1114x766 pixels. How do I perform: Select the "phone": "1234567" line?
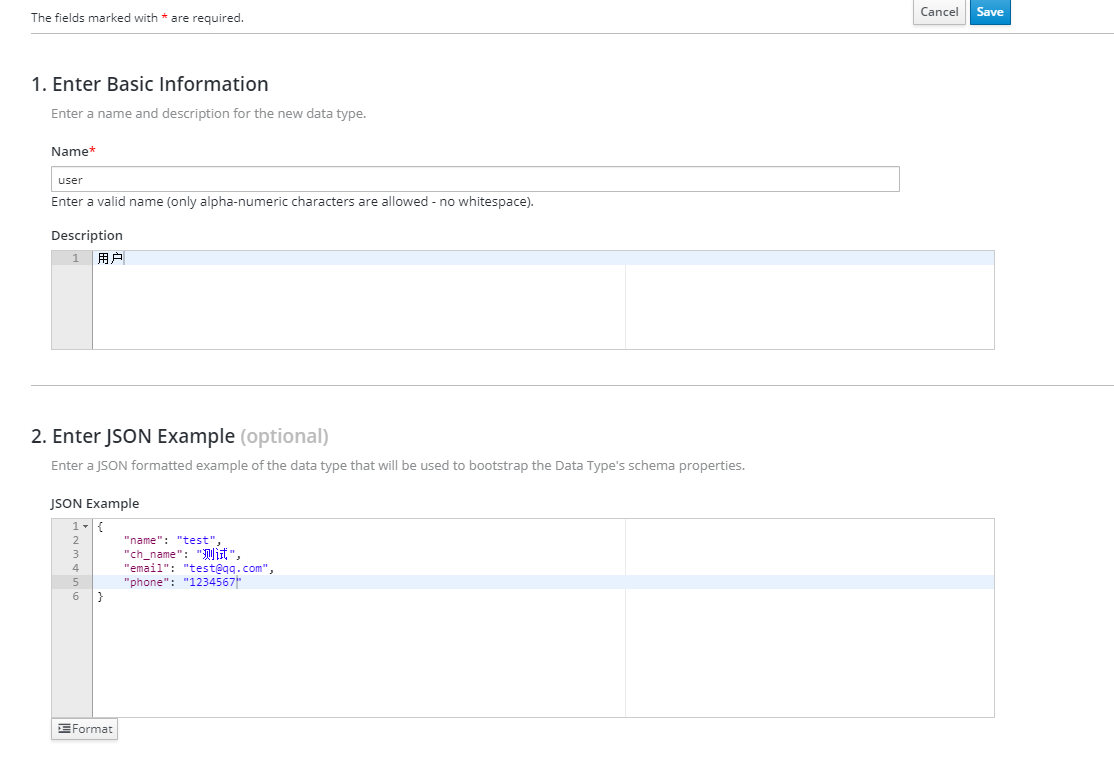point(180,581)
